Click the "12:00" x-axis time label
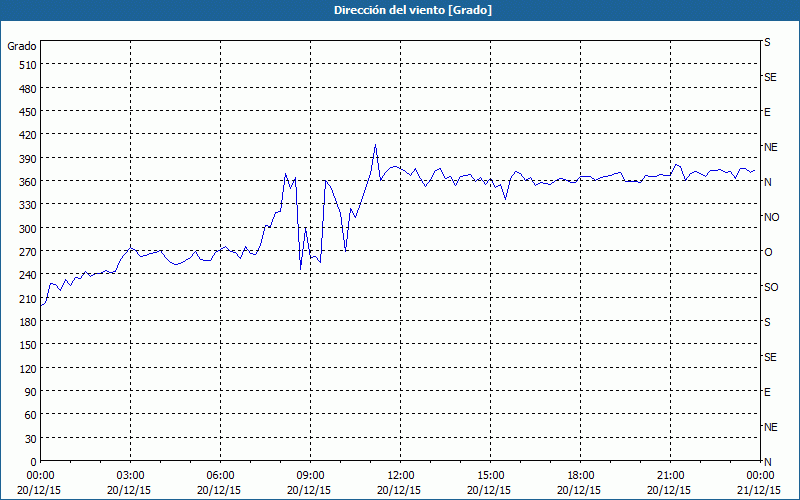Viewport: 800px width, 500px height. pyautogui.click(x=401, y=476)
